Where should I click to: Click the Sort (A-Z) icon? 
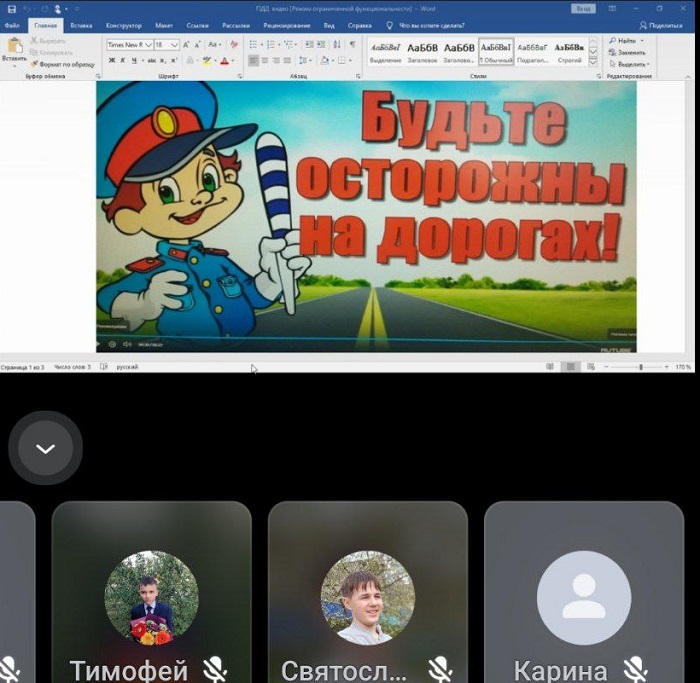[337, 45]
